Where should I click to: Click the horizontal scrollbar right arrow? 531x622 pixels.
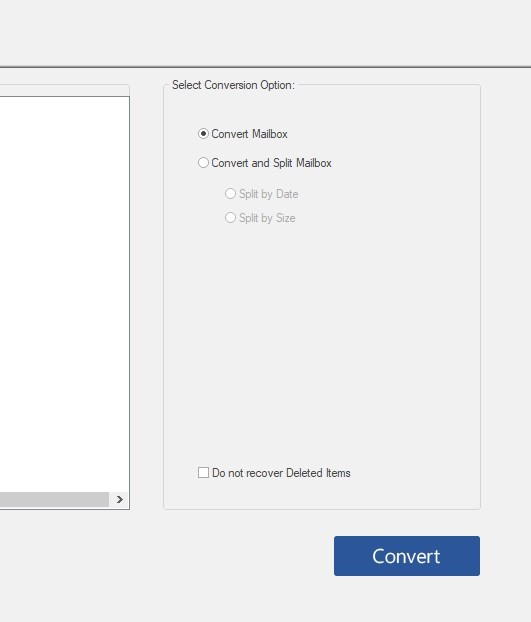click(x=119, y=499)
